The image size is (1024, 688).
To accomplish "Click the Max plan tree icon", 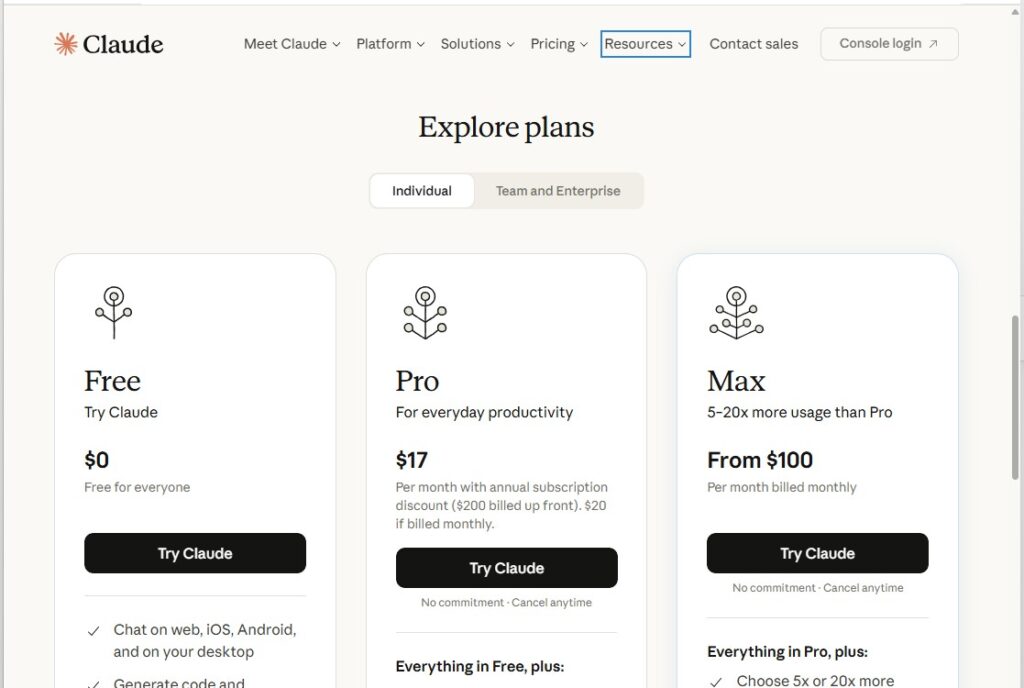I will (736, 313).
